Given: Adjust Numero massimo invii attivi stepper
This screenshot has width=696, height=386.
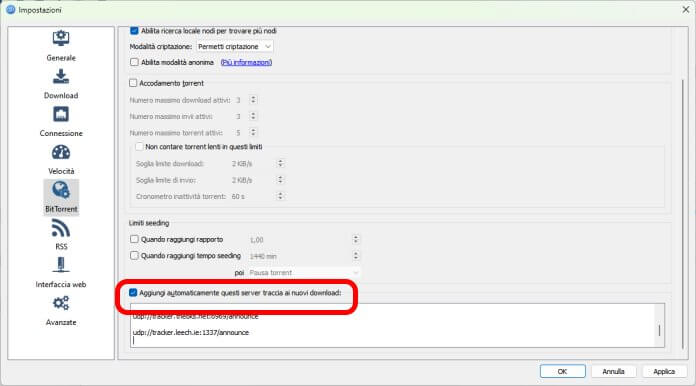Looking at the screenshot, I should [253, 116].
